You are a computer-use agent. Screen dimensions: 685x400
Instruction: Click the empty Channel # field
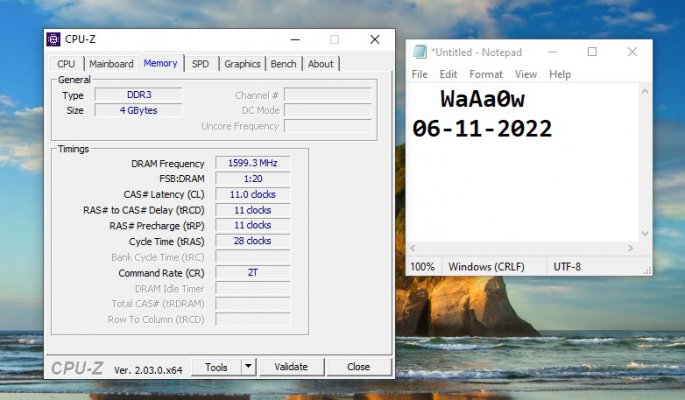tap(328, 95)
